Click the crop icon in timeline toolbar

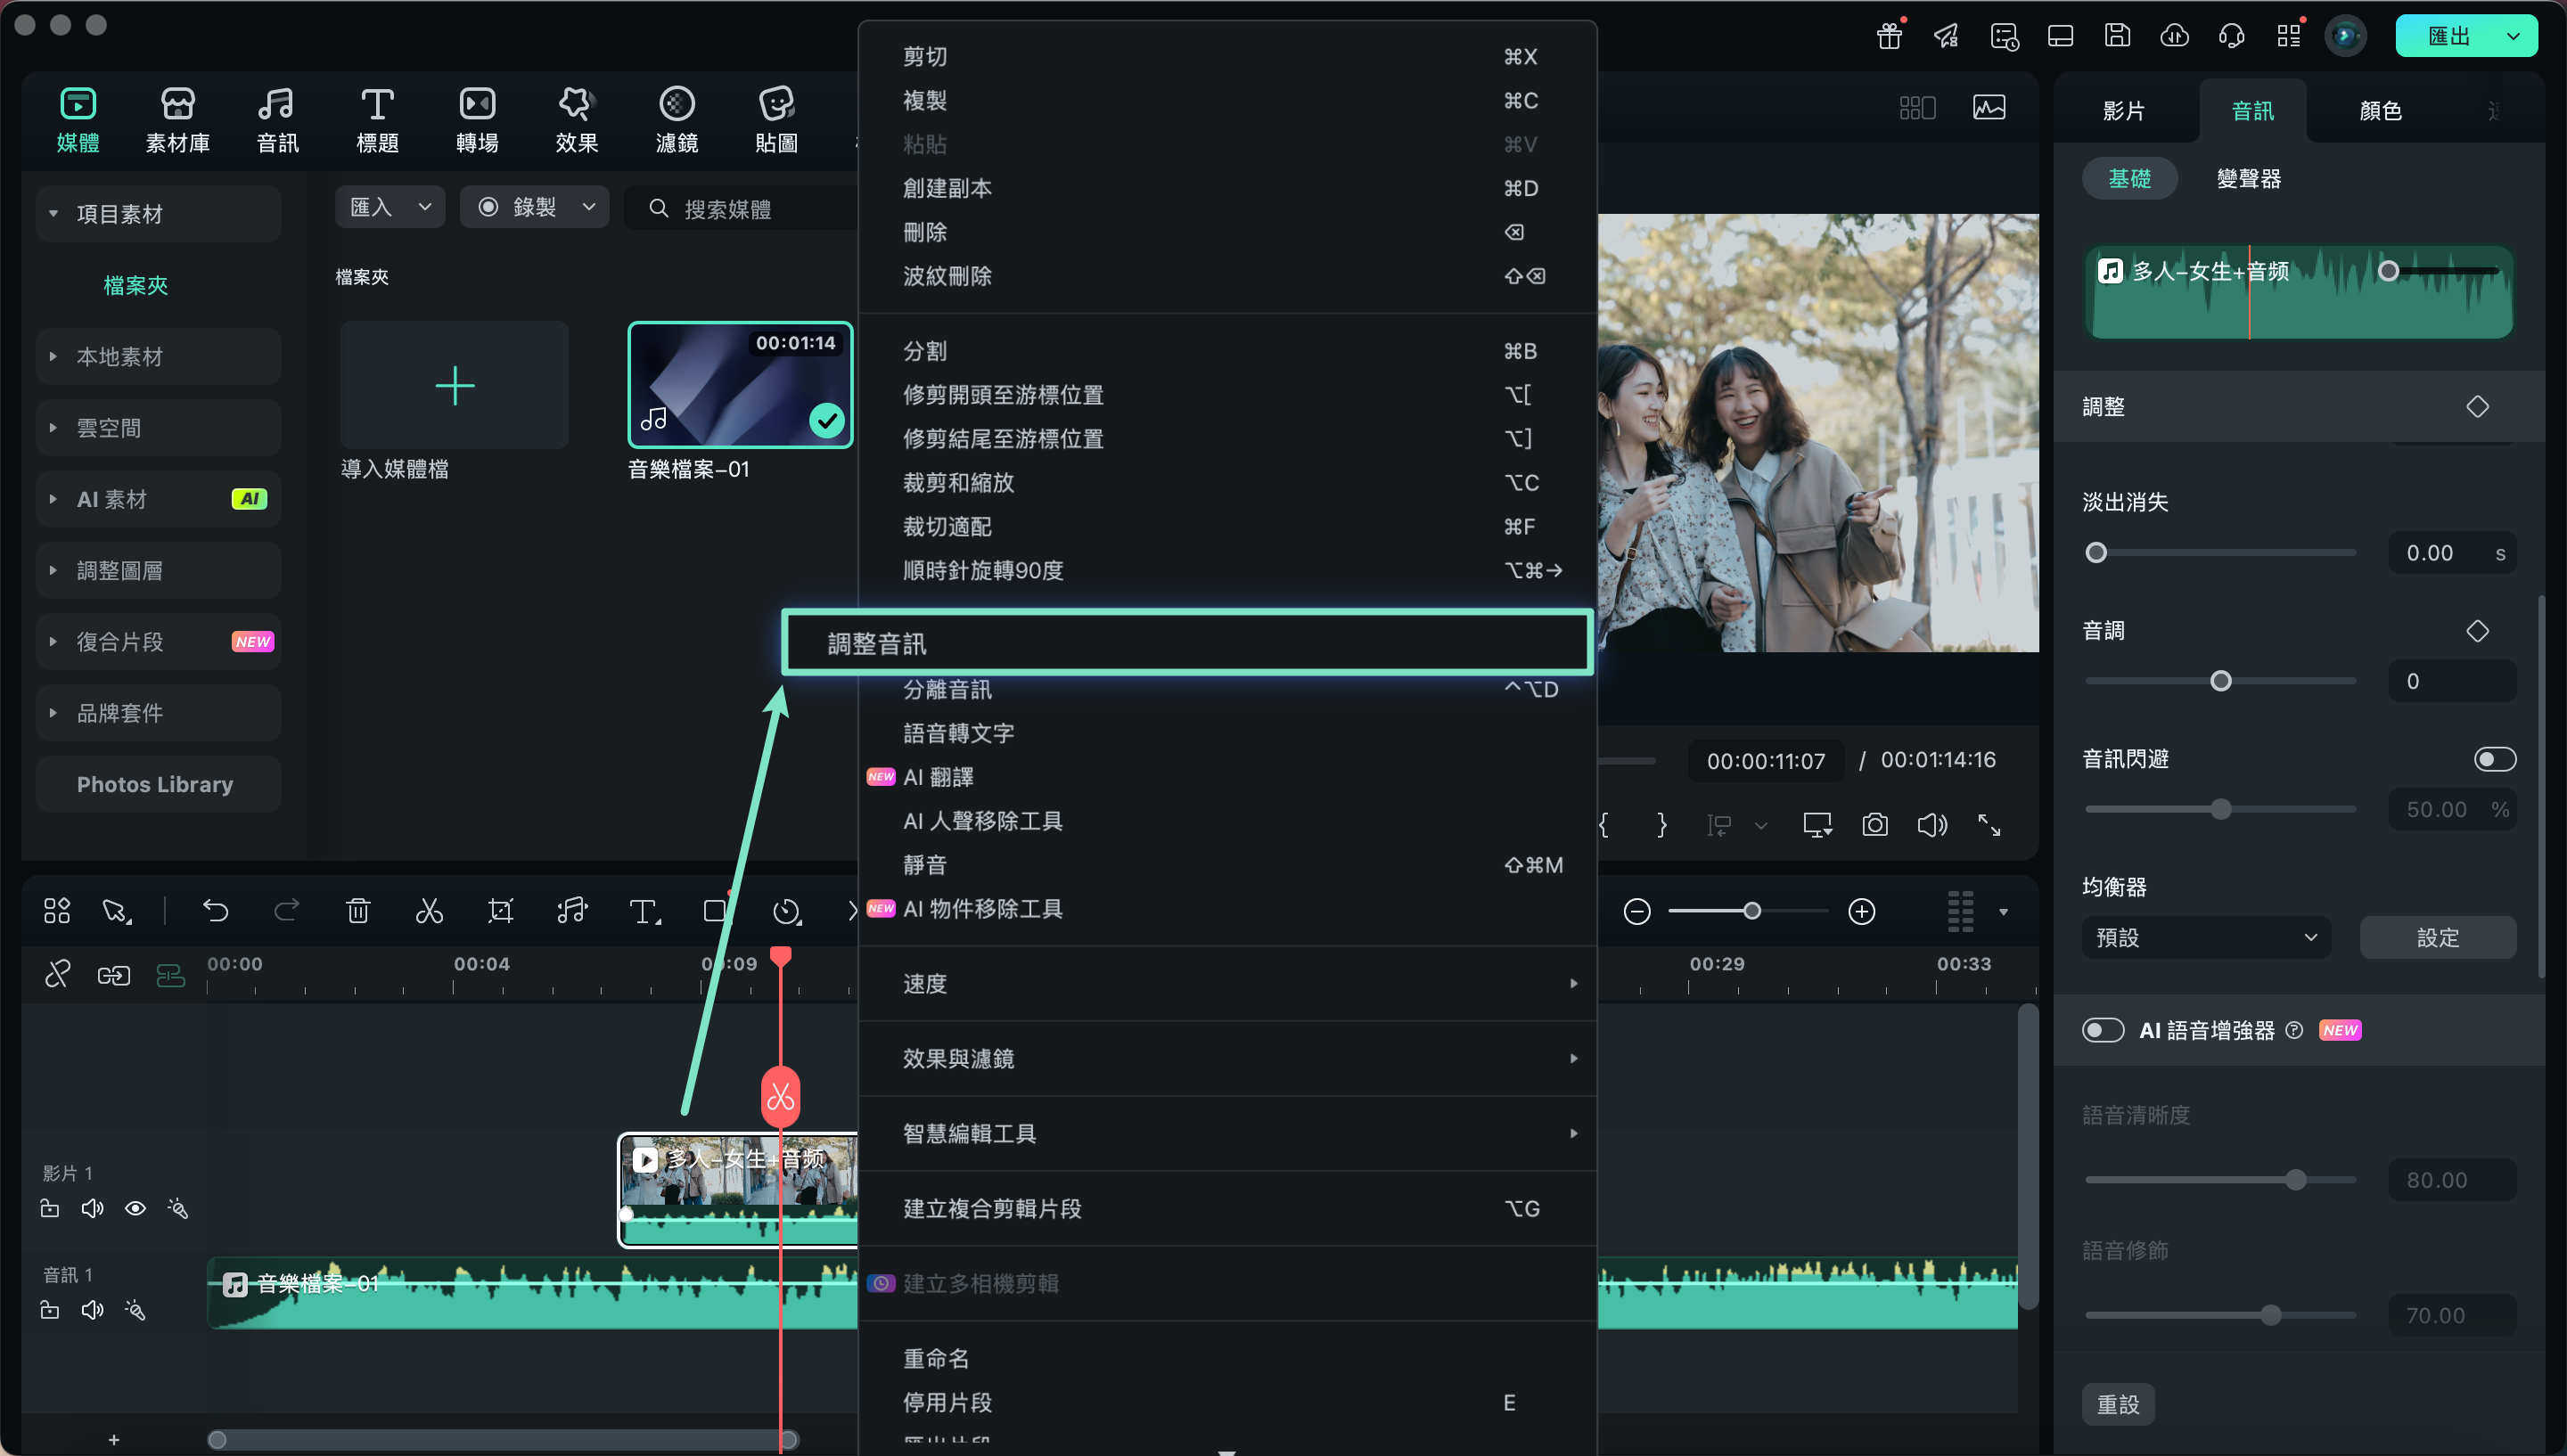500,911
